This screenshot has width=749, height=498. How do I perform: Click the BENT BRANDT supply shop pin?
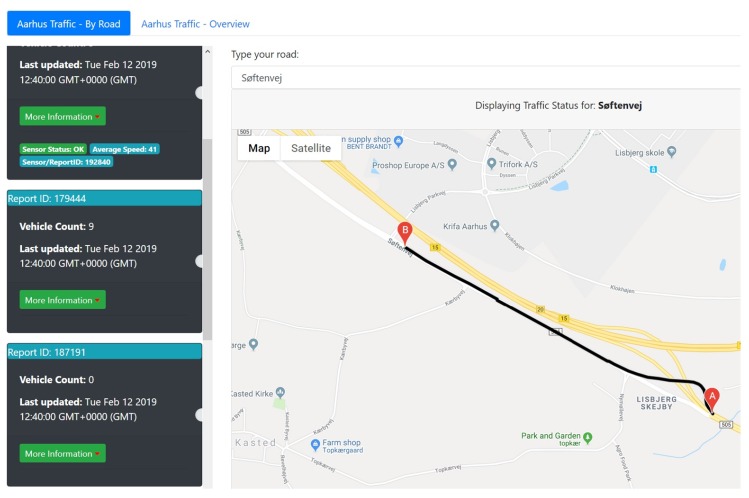(x=398, y=140)
